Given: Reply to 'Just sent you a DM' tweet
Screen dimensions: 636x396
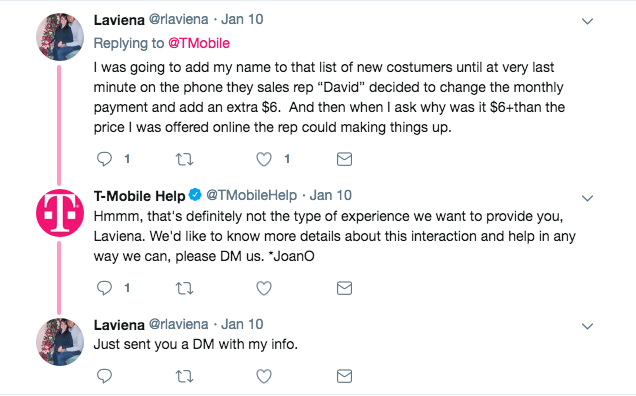Looking at the screenshot, I should (x=105, y=376).
